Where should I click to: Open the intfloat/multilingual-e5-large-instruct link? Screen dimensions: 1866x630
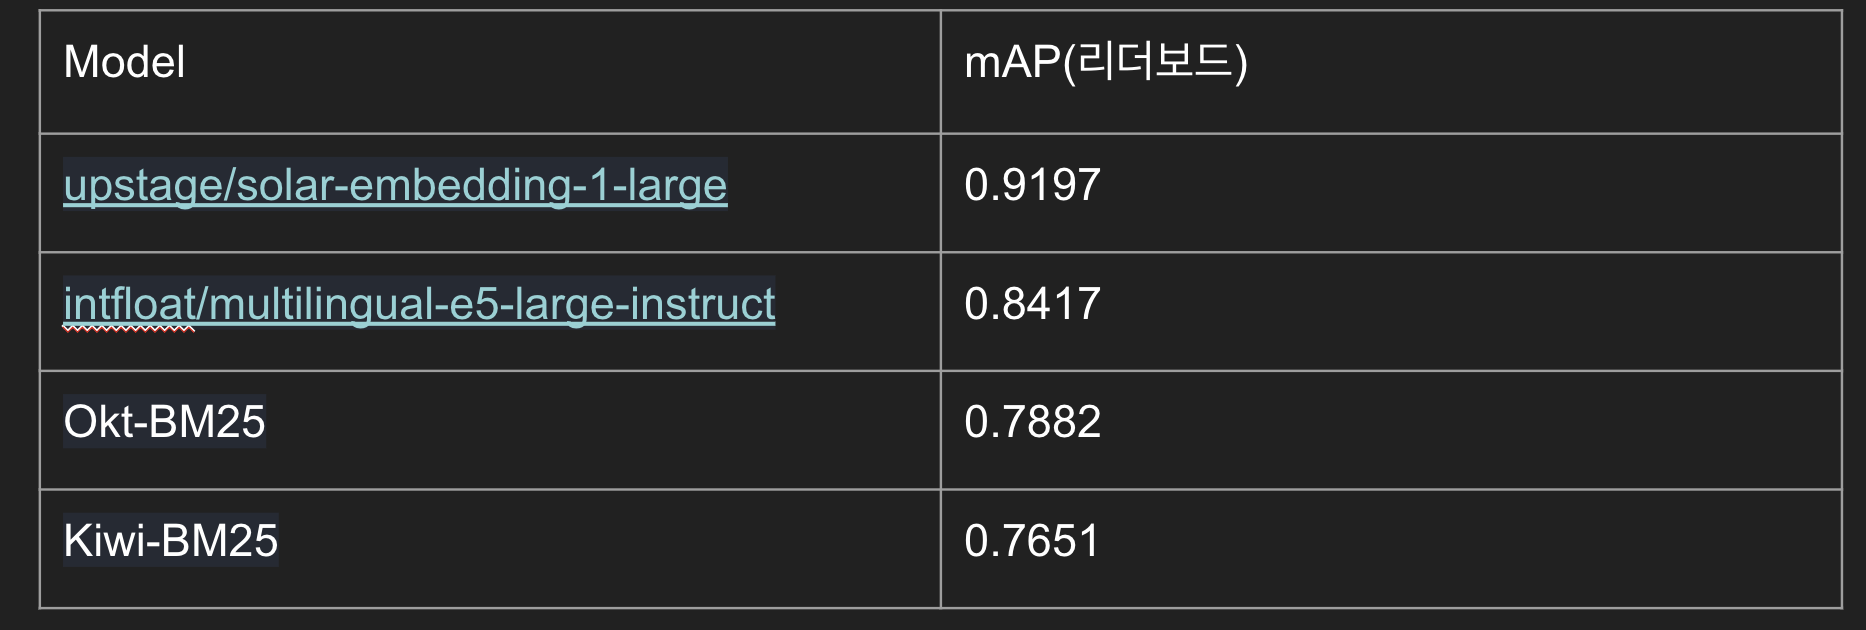point(419,304)
